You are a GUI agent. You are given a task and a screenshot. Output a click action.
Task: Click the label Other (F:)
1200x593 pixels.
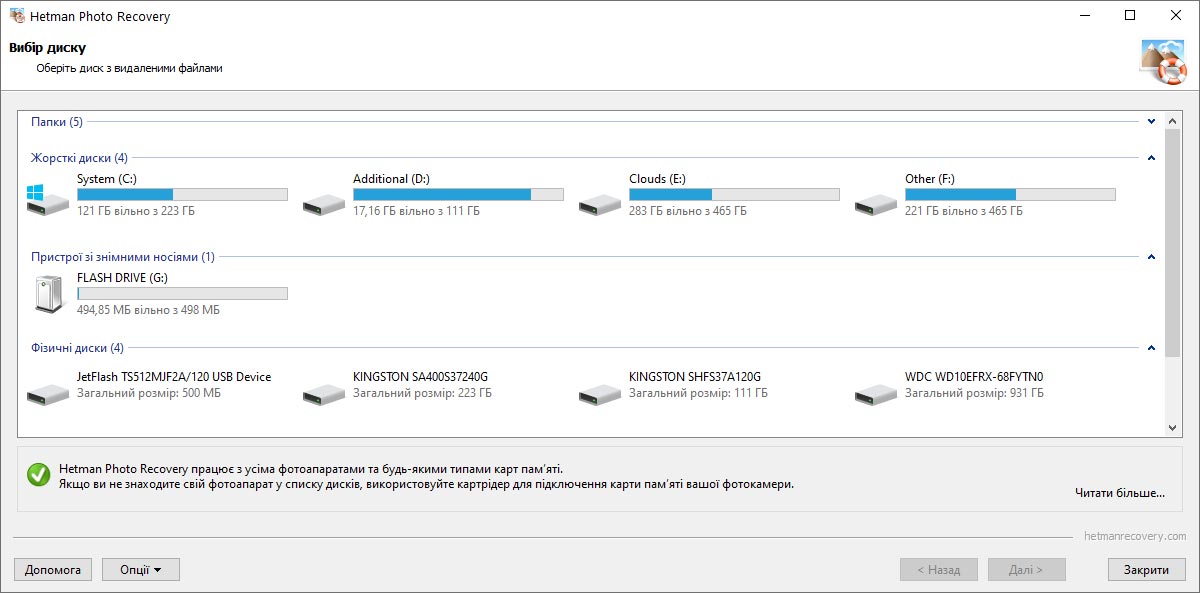coord(930,179)
